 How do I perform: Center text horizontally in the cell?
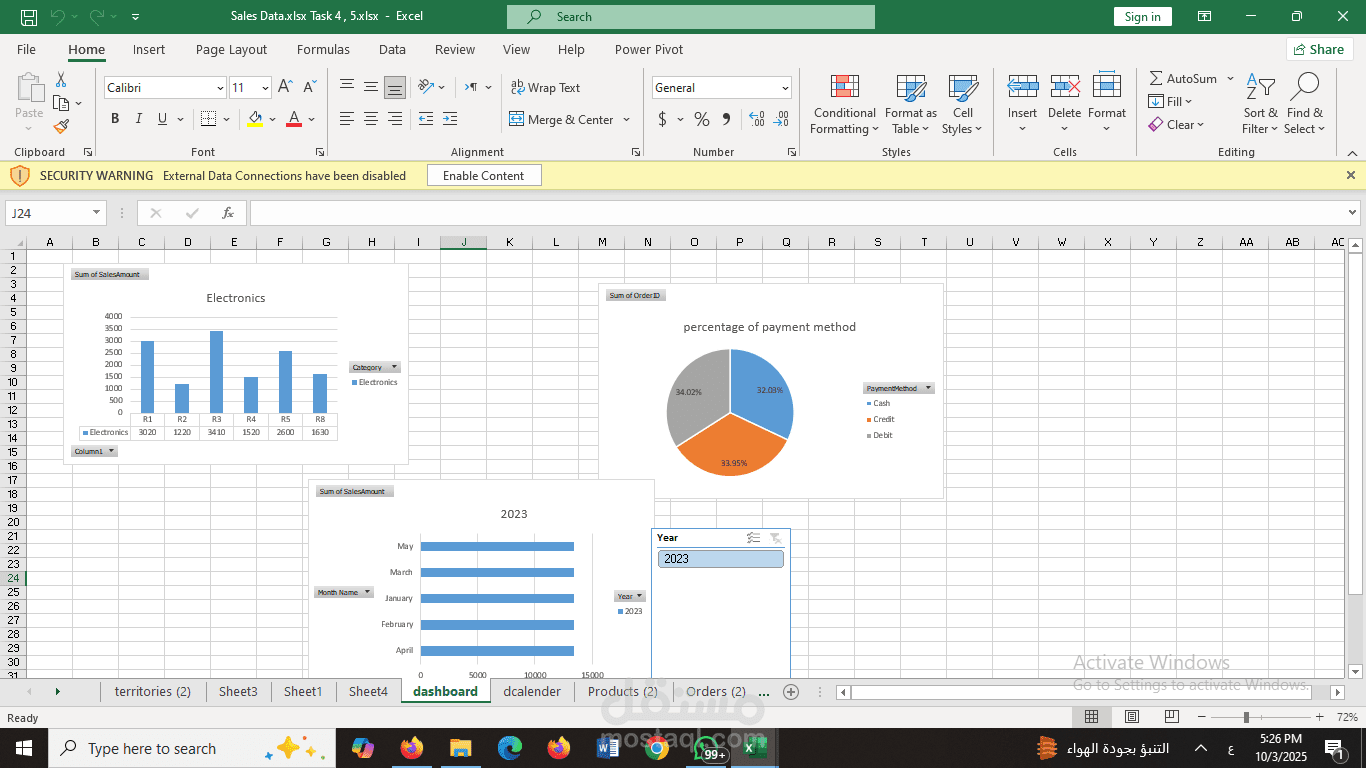pyautogui.click(x=371, y=119)
